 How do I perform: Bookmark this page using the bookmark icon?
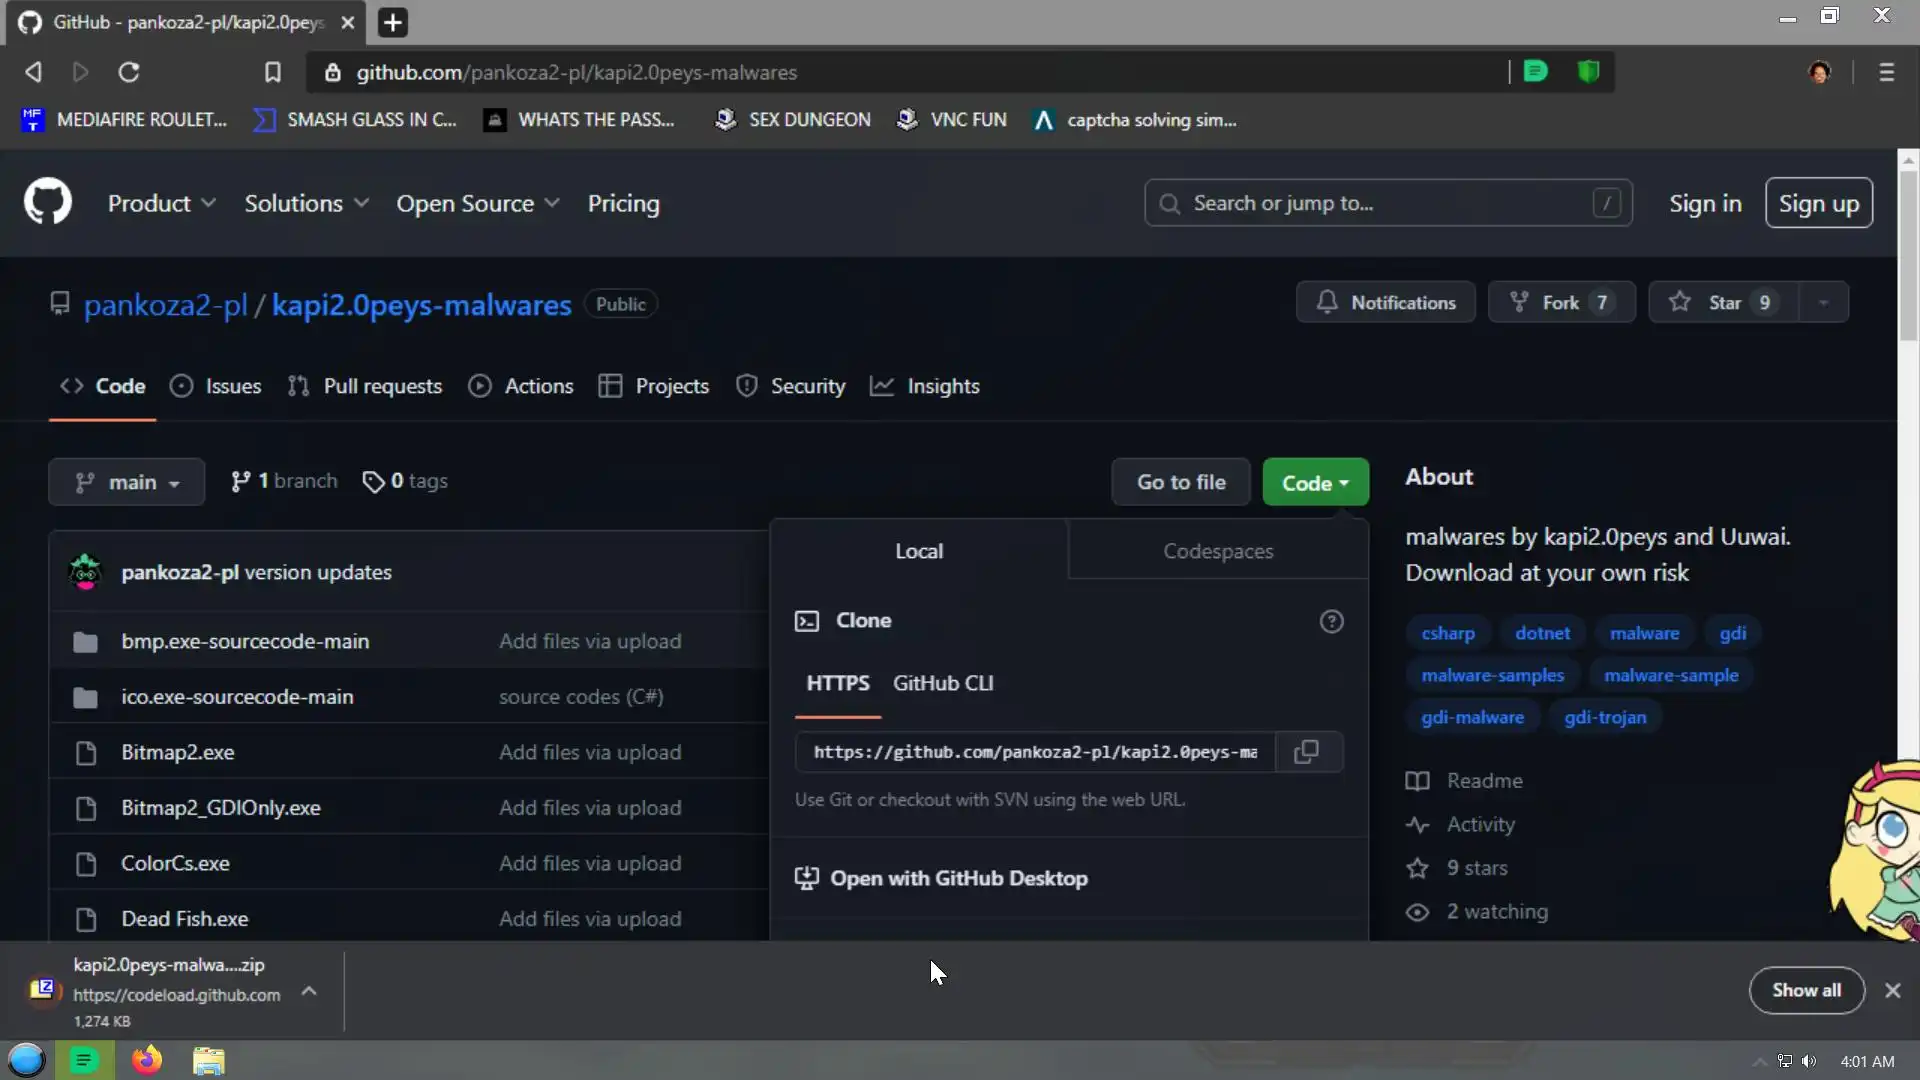[272, 72]
